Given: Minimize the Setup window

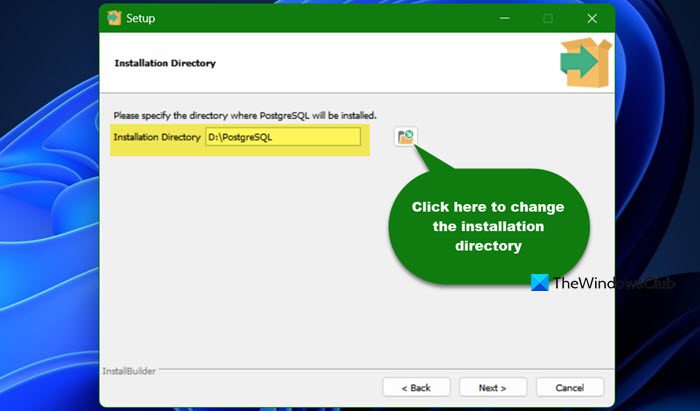Looking at the screenshot, I should tap(504, 18).
